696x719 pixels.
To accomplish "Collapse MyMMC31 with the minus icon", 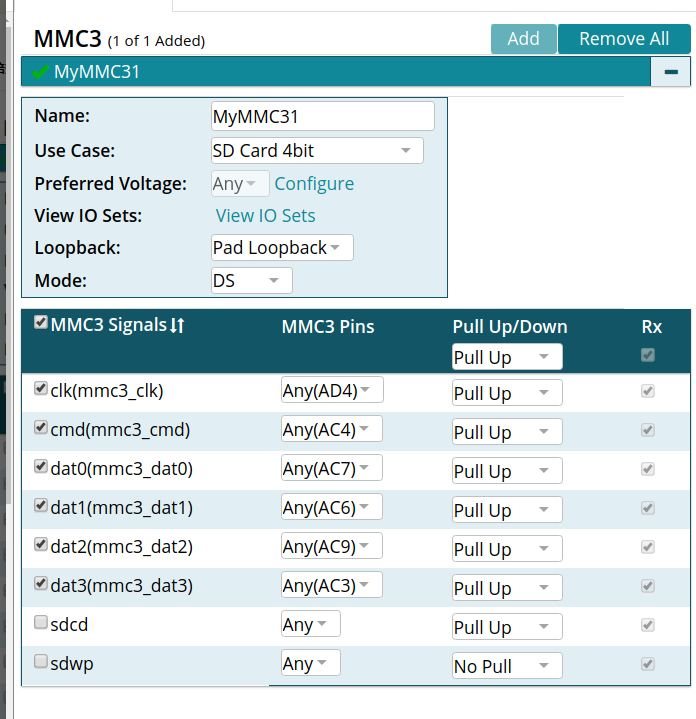I will [x=670, y=72].
